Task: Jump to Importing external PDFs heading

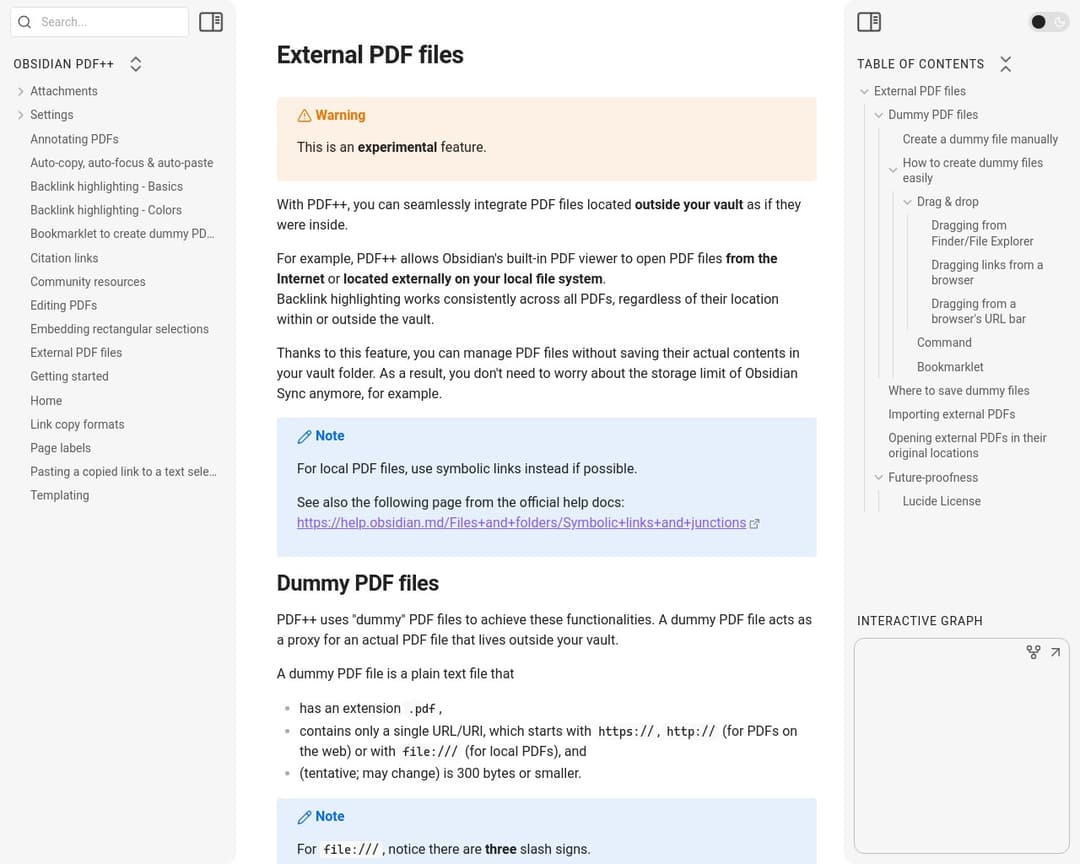Action: click(951, 414)
